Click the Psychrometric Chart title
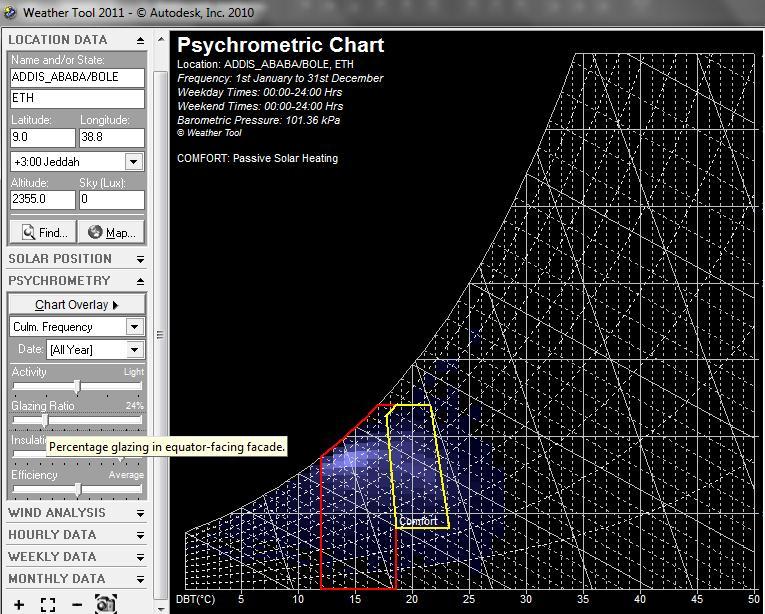The width and height of the screenshot is (765, 614). pyautogui.click(x=281, y=45)
